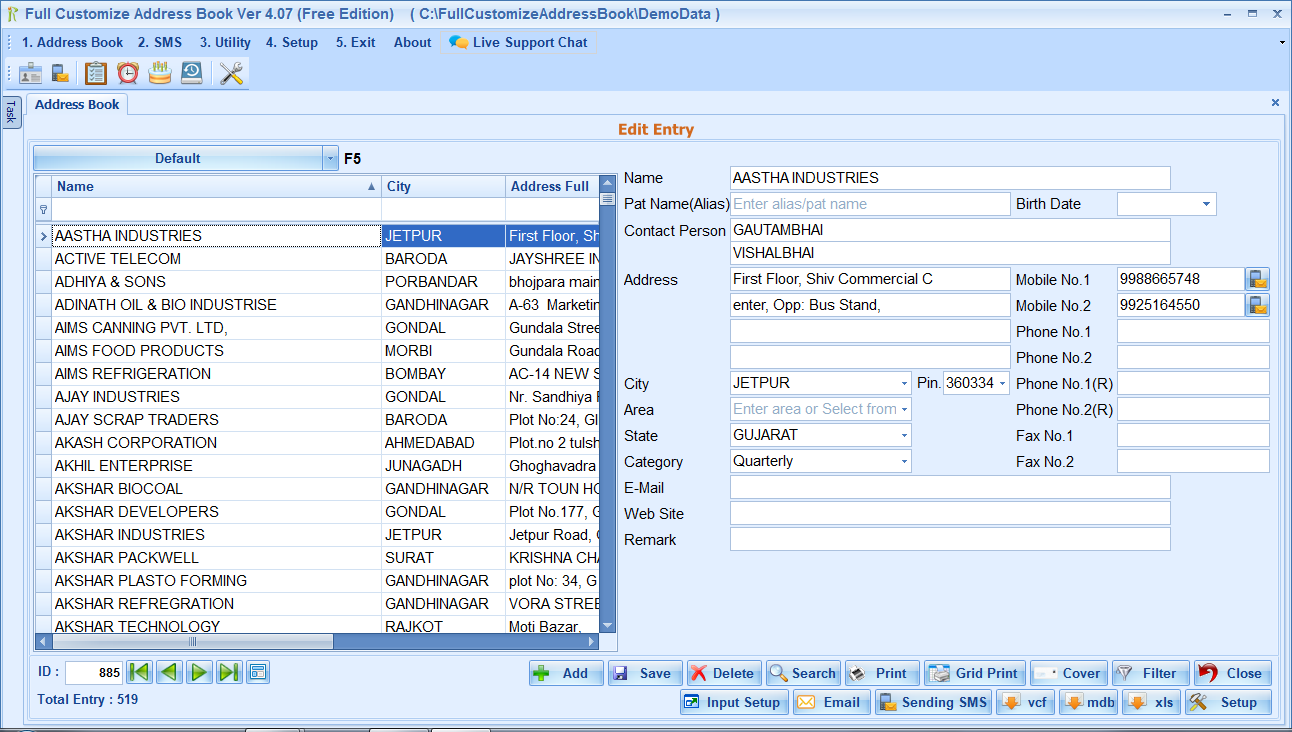
Task: Click the backup toolbar icon
Action: click(191, 72)
